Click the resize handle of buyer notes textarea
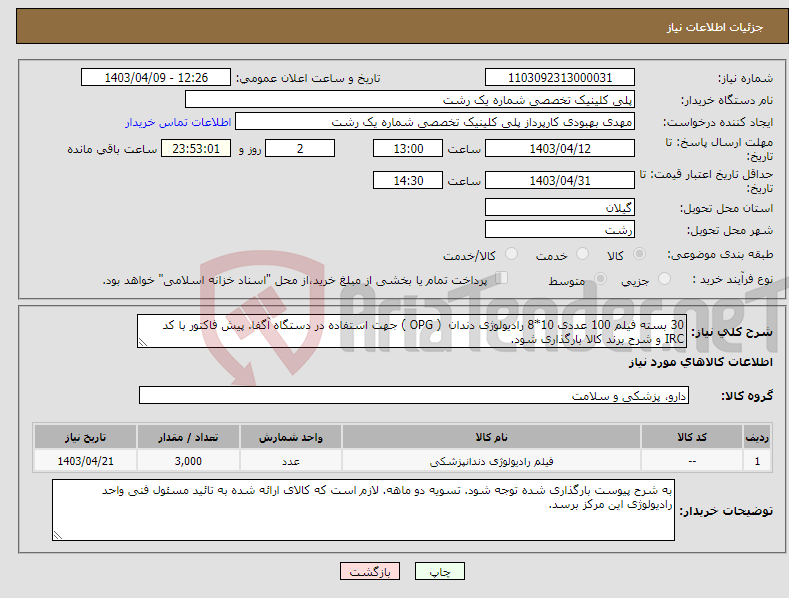This screenshot has height=598, width=789. point(58,535)
